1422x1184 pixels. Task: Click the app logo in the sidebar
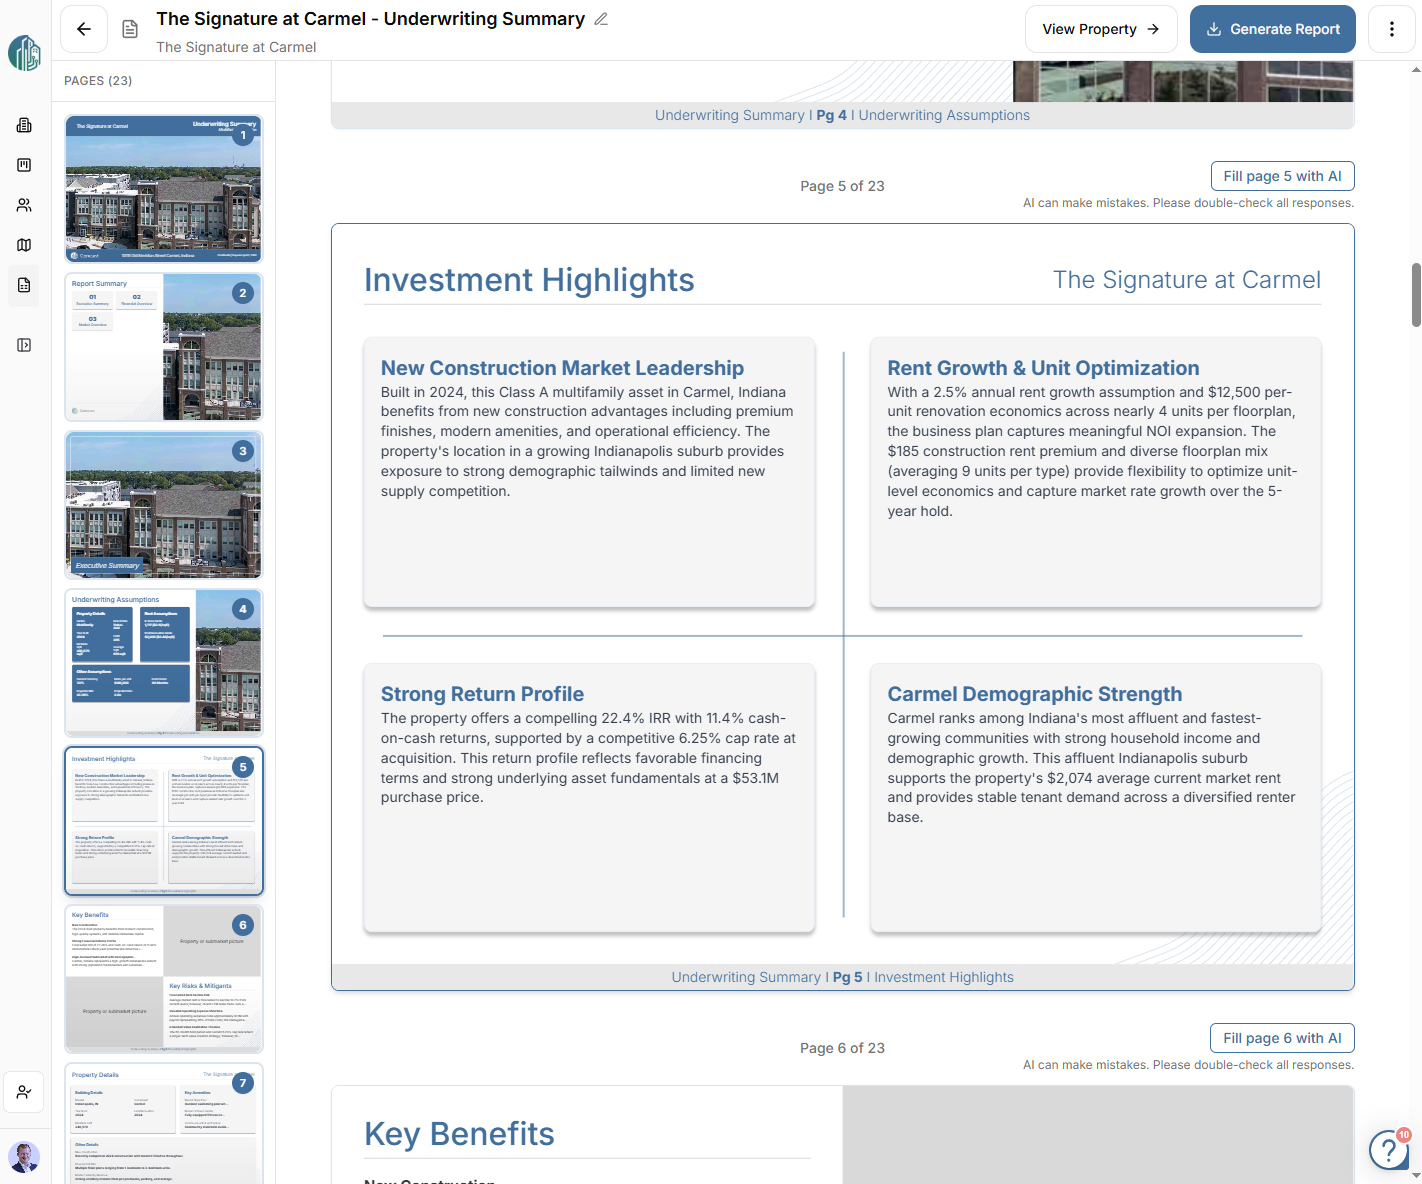25,52
